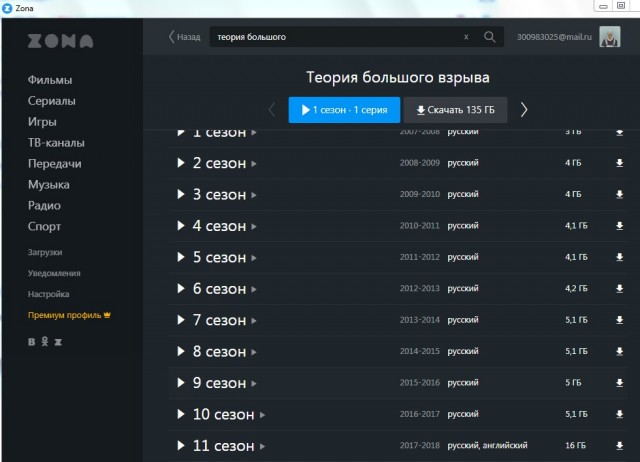Image resolution: width=640 pixels, height=462 pixels.
Task: Play season 9 via its play triangle
Action: [181, 383]
